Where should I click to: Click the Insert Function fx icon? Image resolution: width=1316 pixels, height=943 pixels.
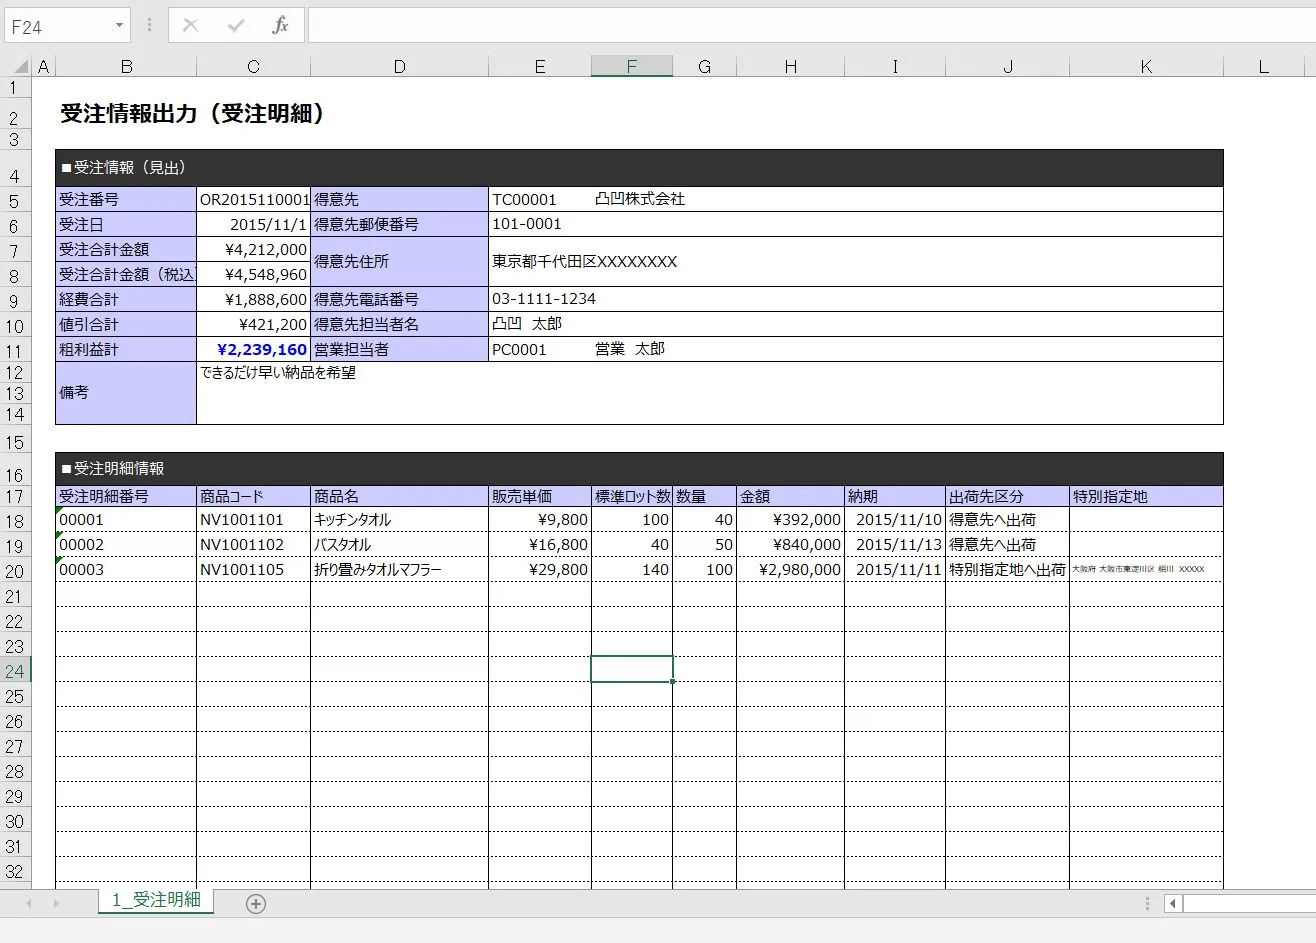coord(280,26)
